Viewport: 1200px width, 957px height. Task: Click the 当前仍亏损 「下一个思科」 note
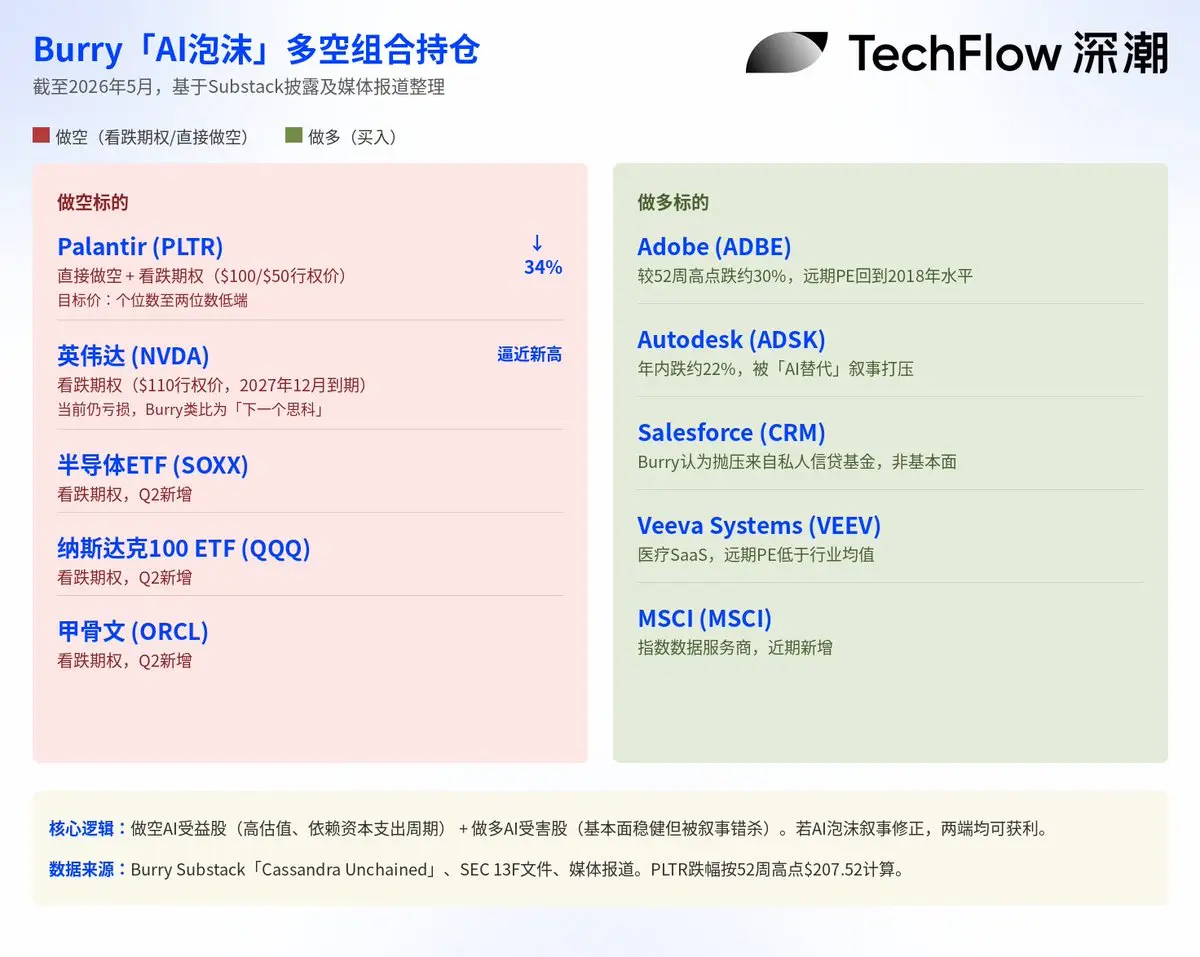coord(190,409)
